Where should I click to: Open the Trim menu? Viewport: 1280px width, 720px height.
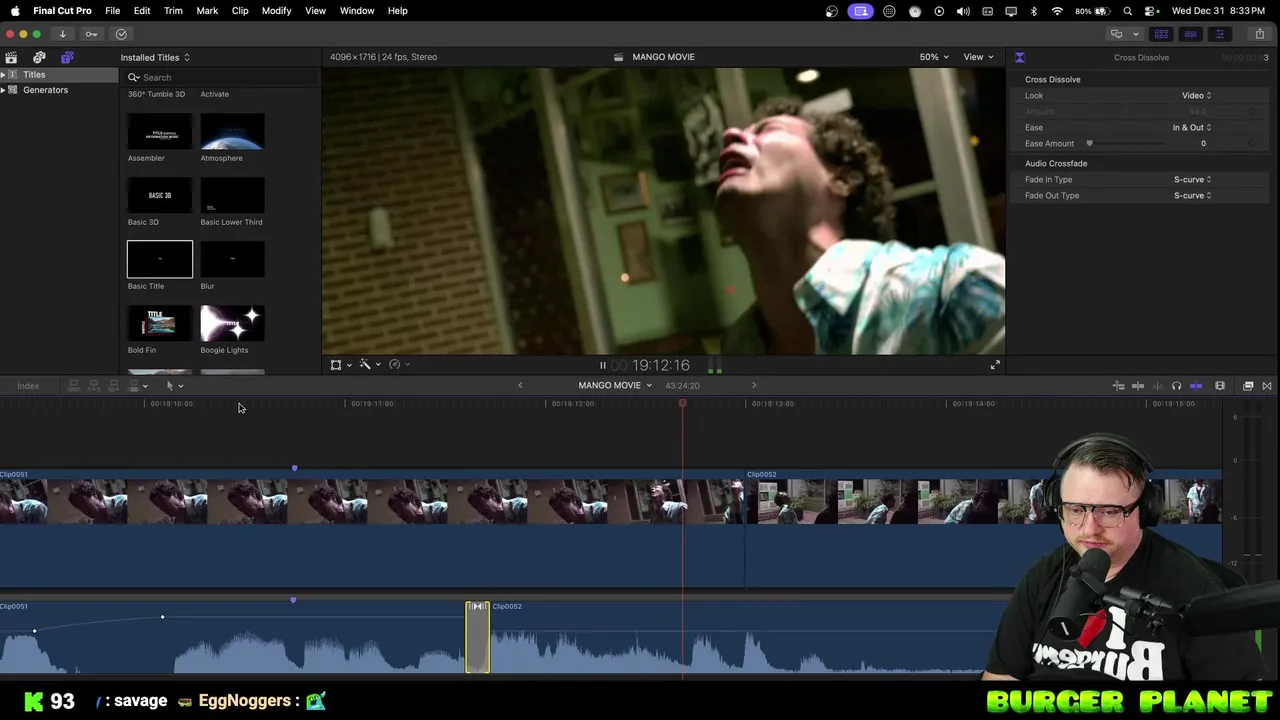point(173,11)
